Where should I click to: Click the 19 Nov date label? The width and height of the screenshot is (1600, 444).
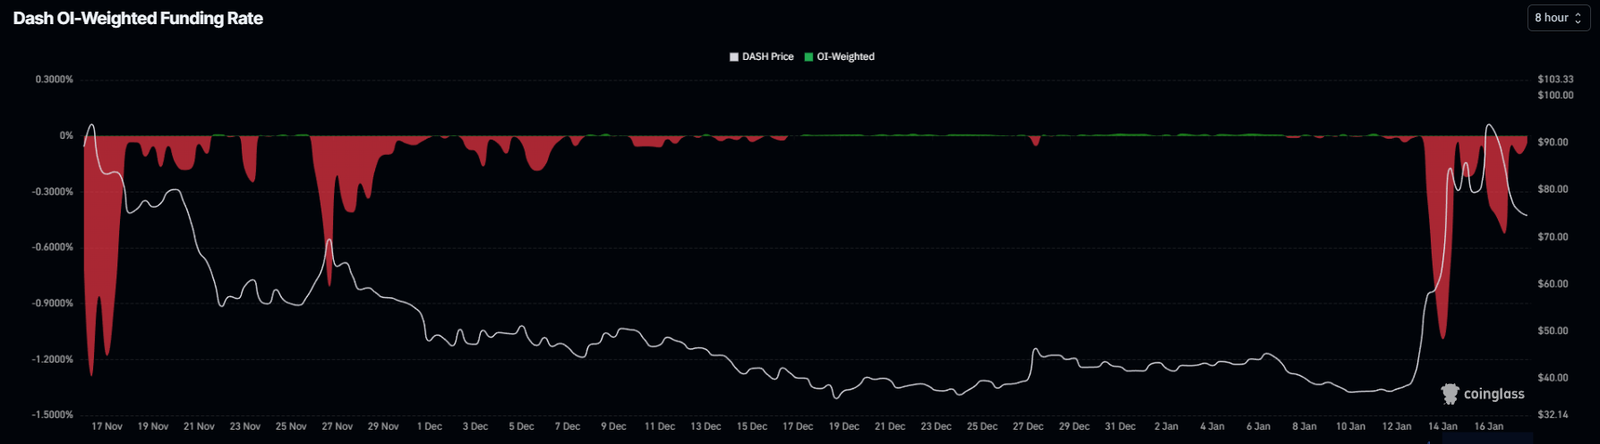tap(153, 426)
